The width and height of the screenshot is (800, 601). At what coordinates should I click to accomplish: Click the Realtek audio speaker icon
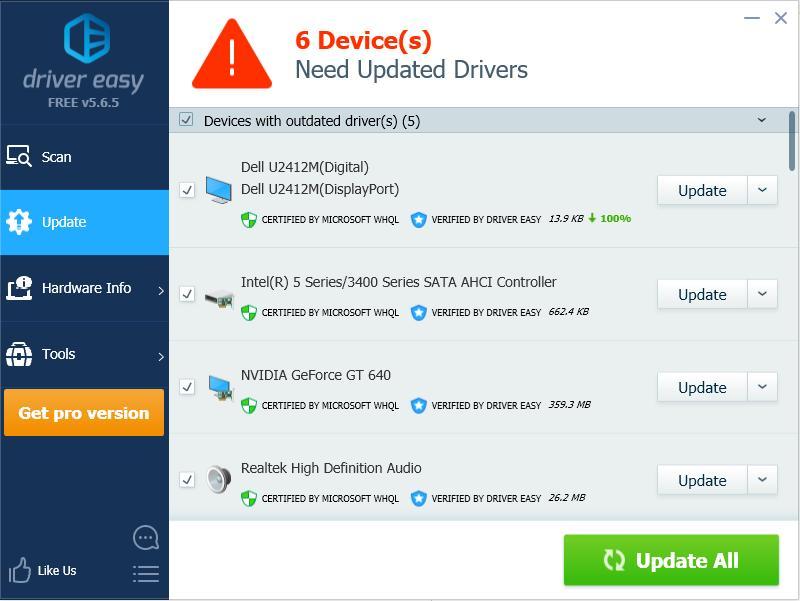point(219,480)
